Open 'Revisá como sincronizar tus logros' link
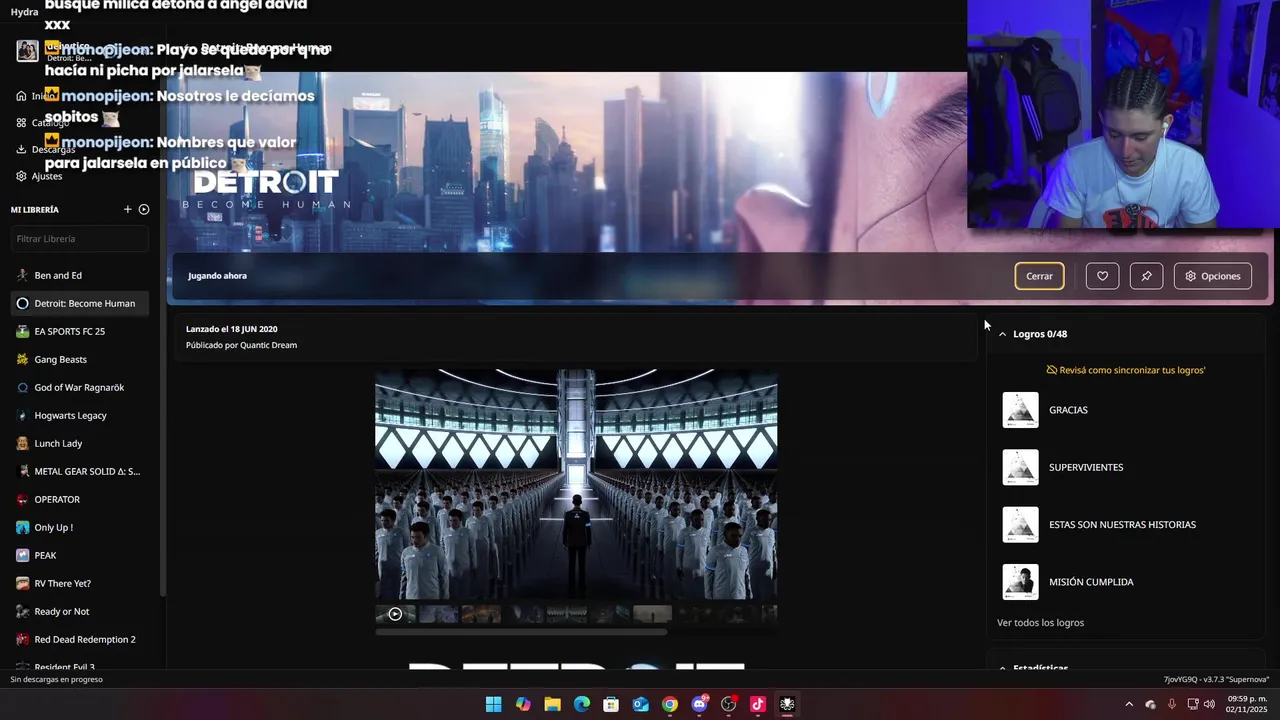The width and height of the screenshot is (1280, 720). pyautogui.click(x=1126, y=370)
